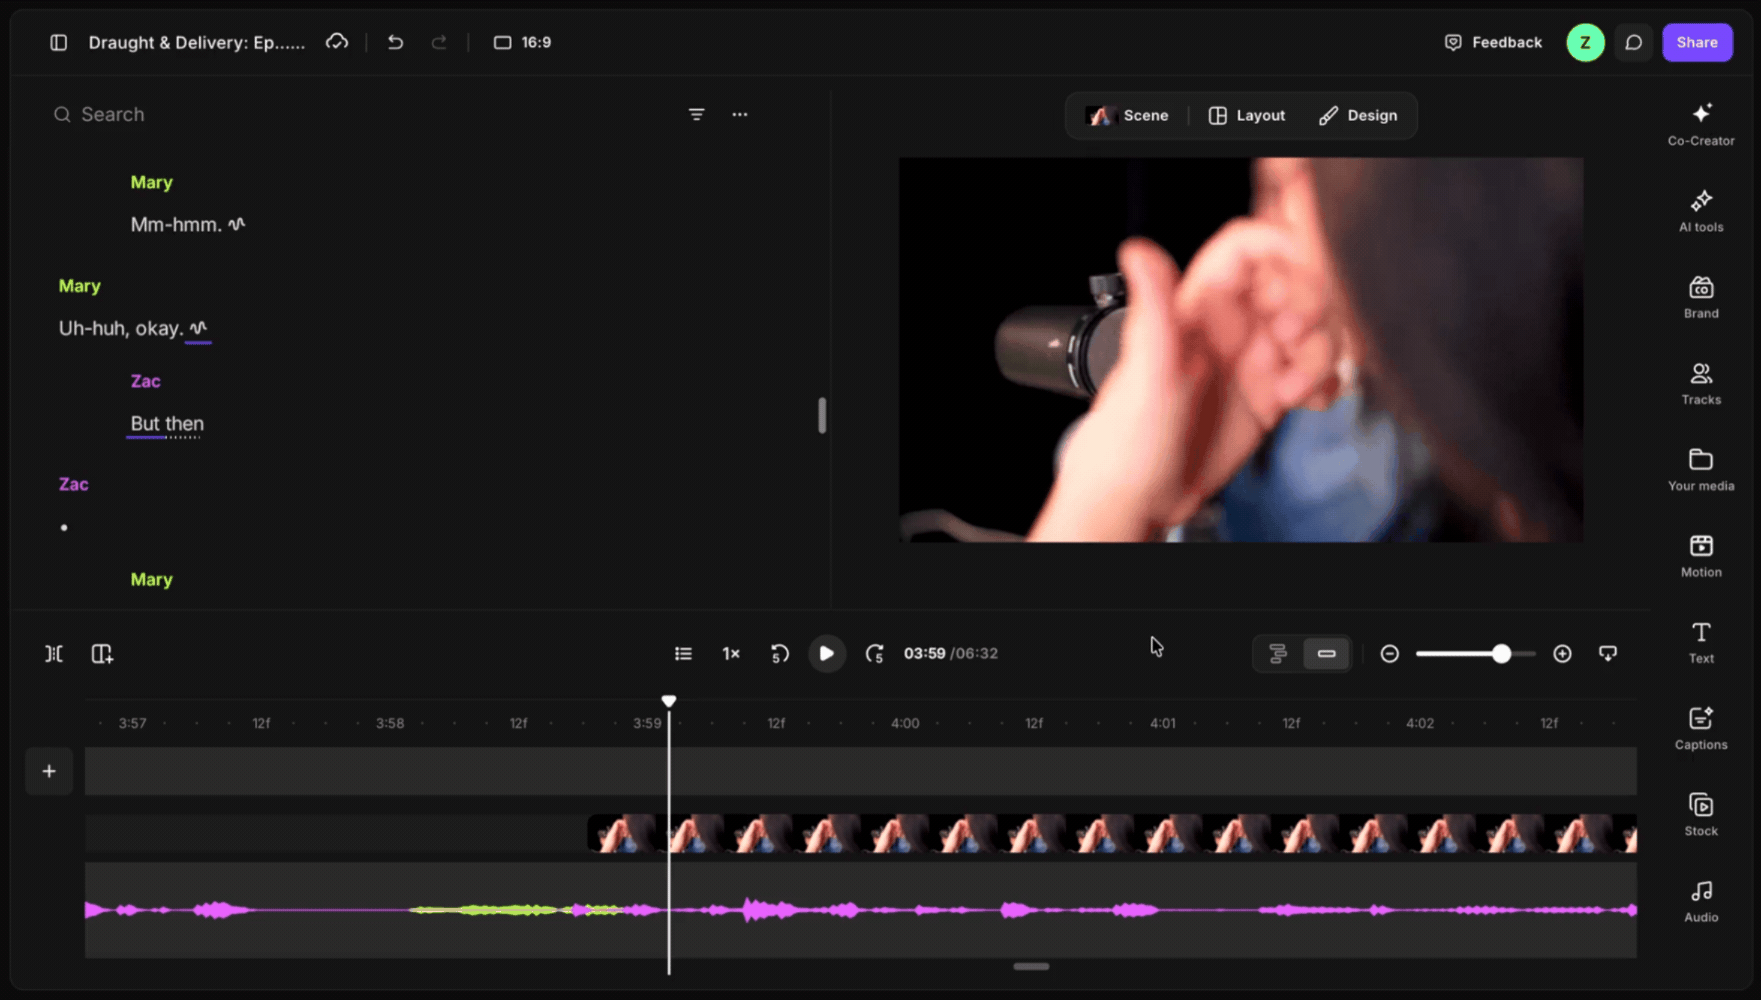
Task: Click the transcript vertical scrollbar
Action: [822, 415]
